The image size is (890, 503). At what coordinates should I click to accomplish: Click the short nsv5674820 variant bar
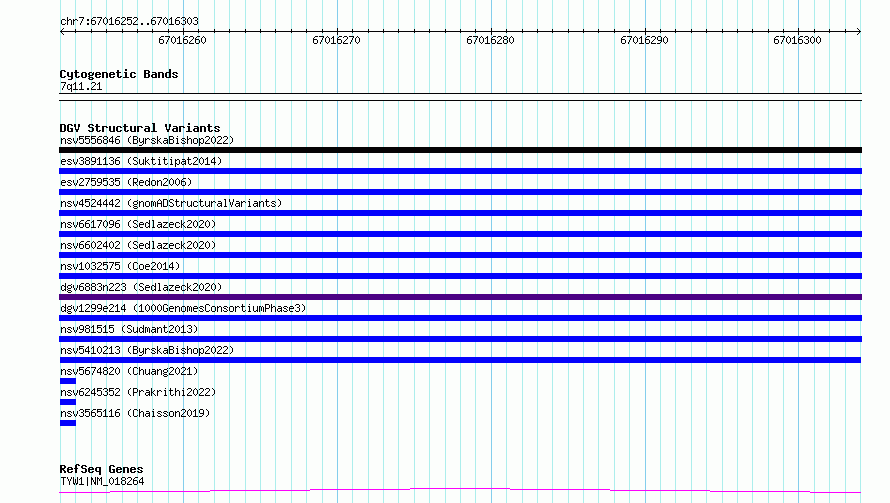(x=68, y=381)
